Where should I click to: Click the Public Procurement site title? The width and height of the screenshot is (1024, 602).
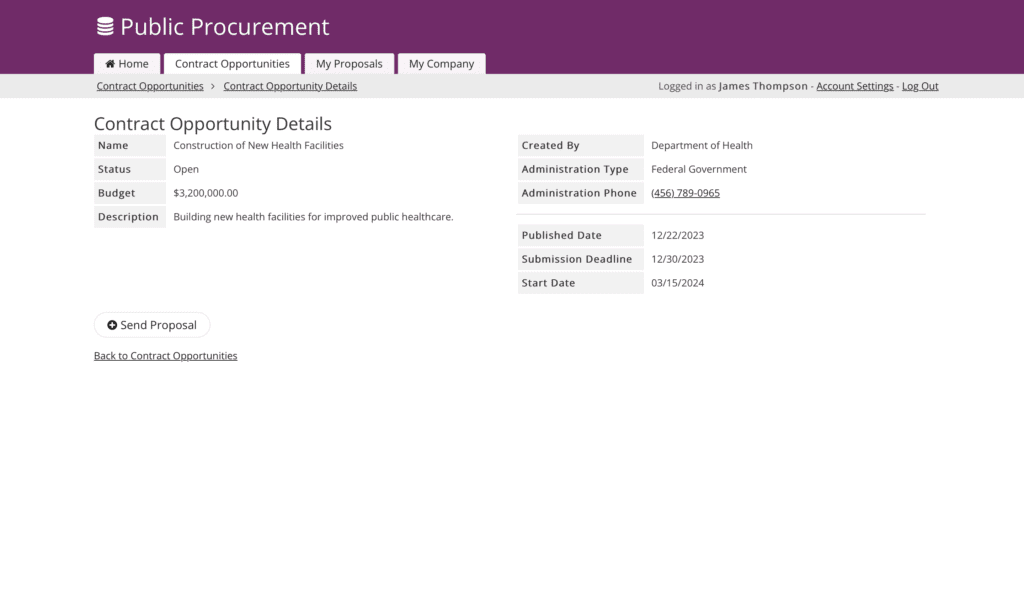click(x=225, y=27)
